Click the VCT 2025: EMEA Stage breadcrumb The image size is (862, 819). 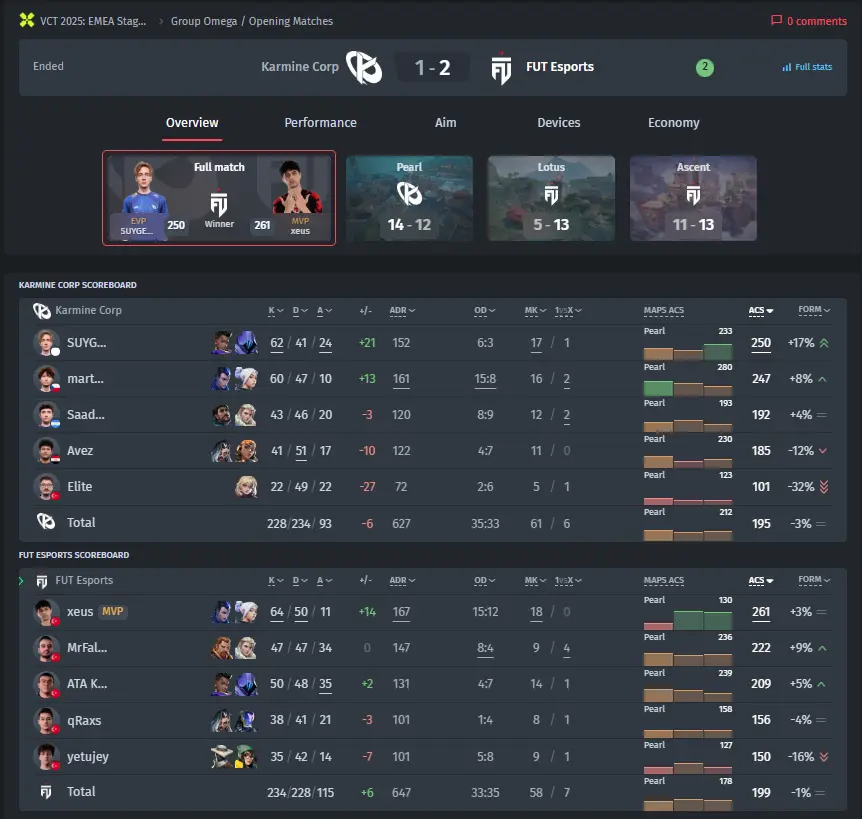[x=93, y=21]
